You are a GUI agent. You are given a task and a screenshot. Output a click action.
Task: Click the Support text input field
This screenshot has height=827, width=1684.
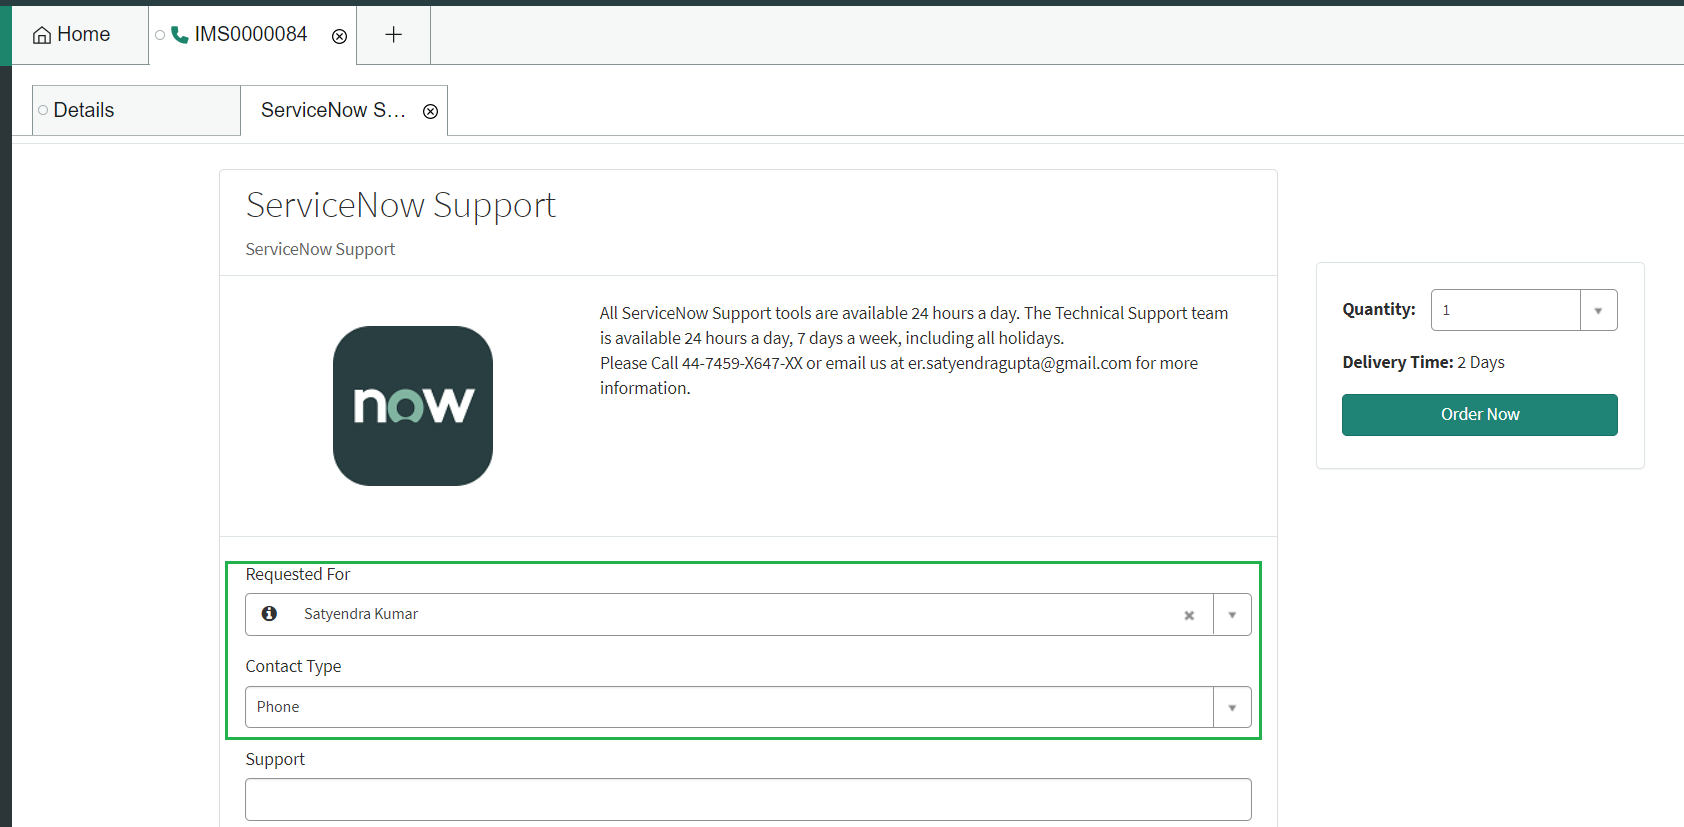748,800
